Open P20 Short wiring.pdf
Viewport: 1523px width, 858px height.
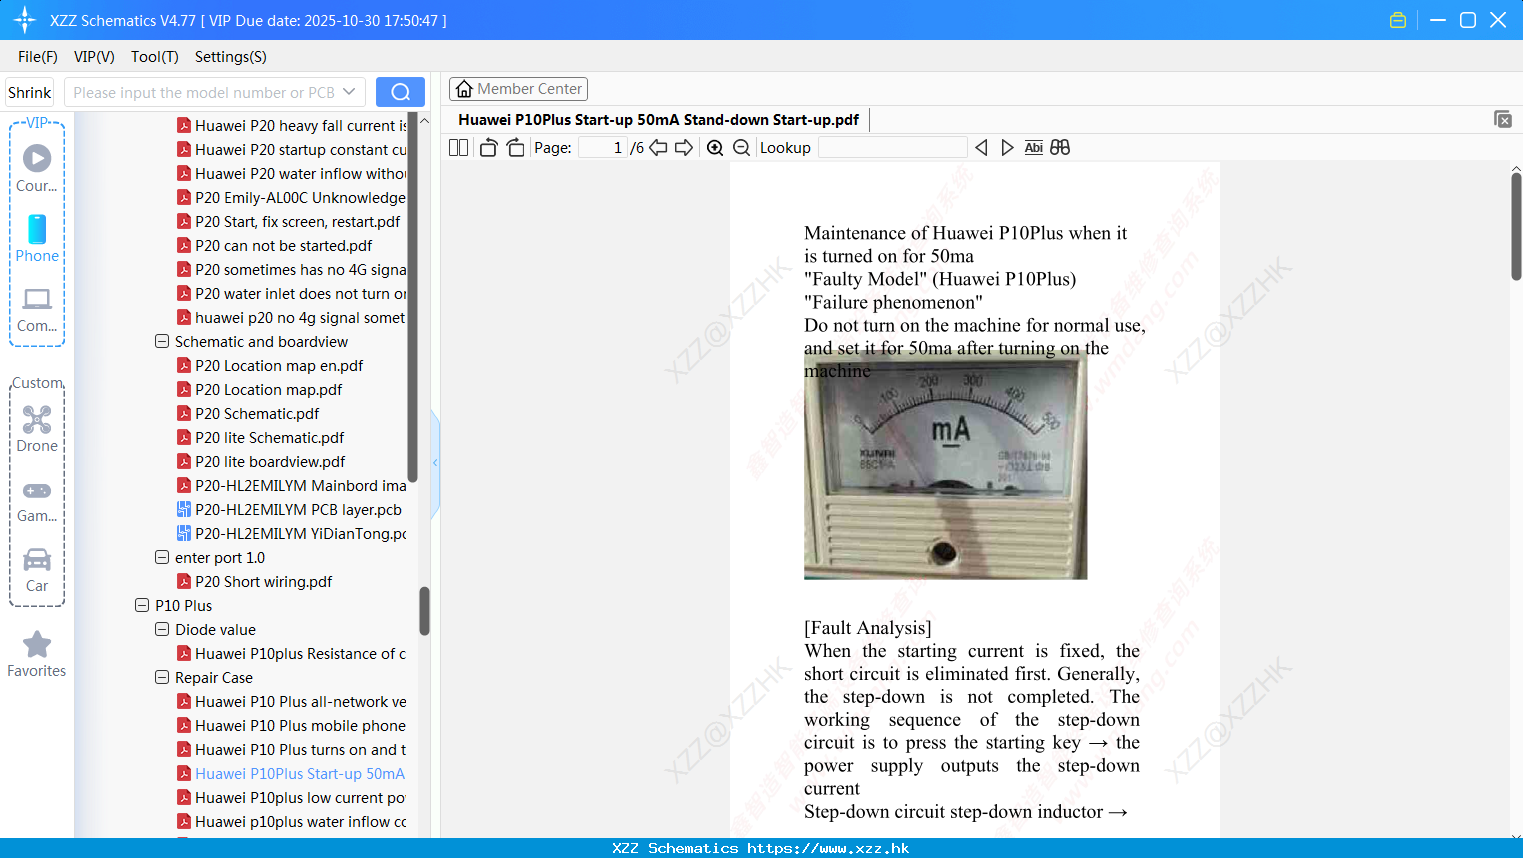pos(263,582)
